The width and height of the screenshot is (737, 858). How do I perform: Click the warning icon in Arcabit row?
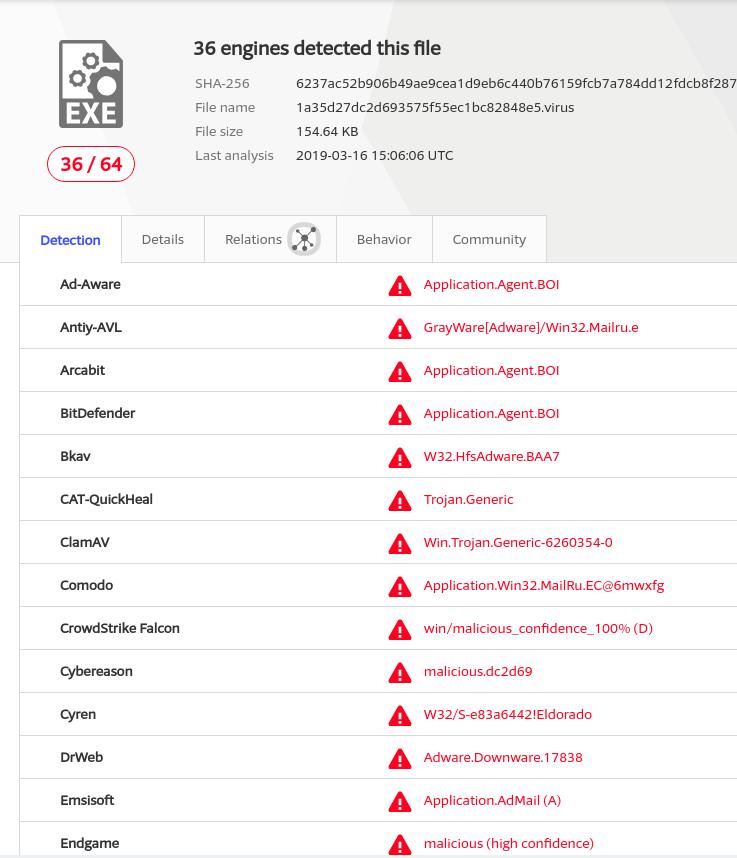pyautogui.click(x=400, y=372)
